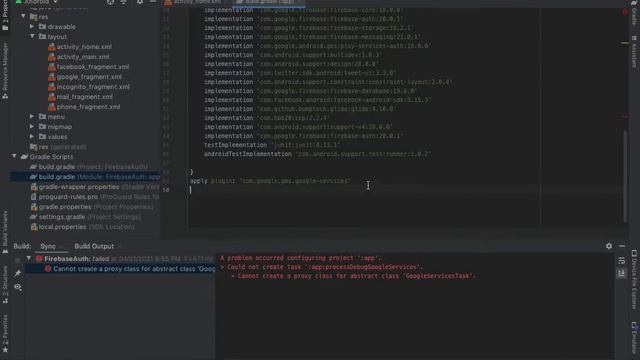Select facebook_fragment.xml file
This screenshot has height=360, width=640.
93,67
